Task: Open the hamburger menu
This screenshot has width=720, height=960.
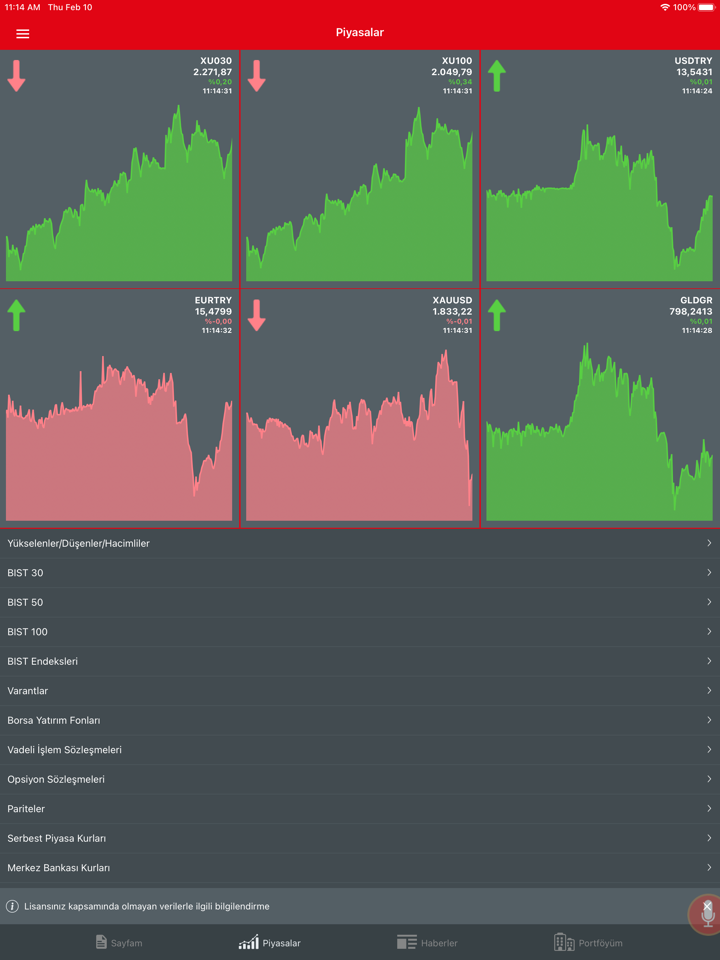Action: 22,33
